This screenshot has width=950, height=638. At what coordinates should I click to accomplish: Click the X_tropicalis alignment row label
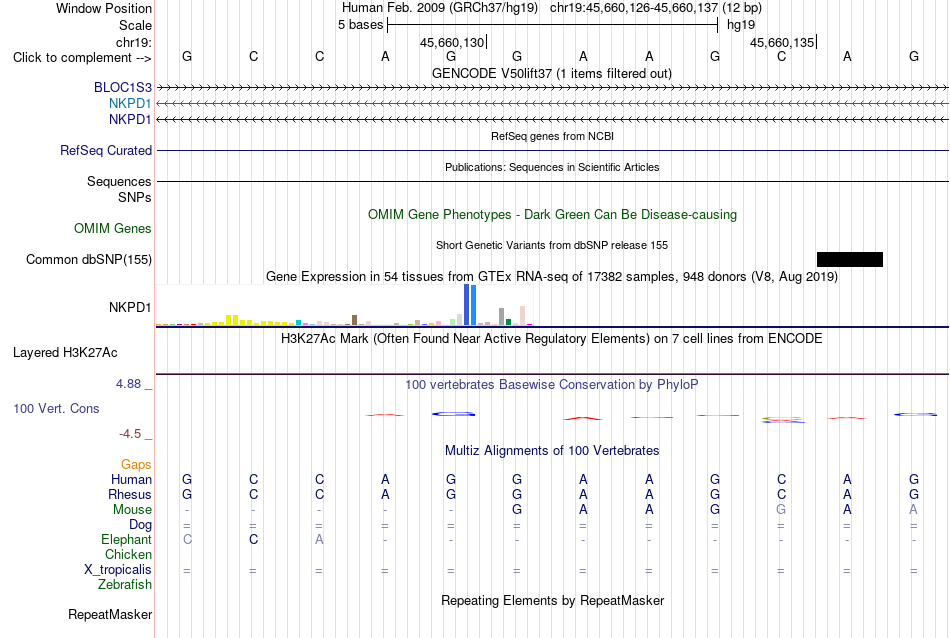coord(118,570)
